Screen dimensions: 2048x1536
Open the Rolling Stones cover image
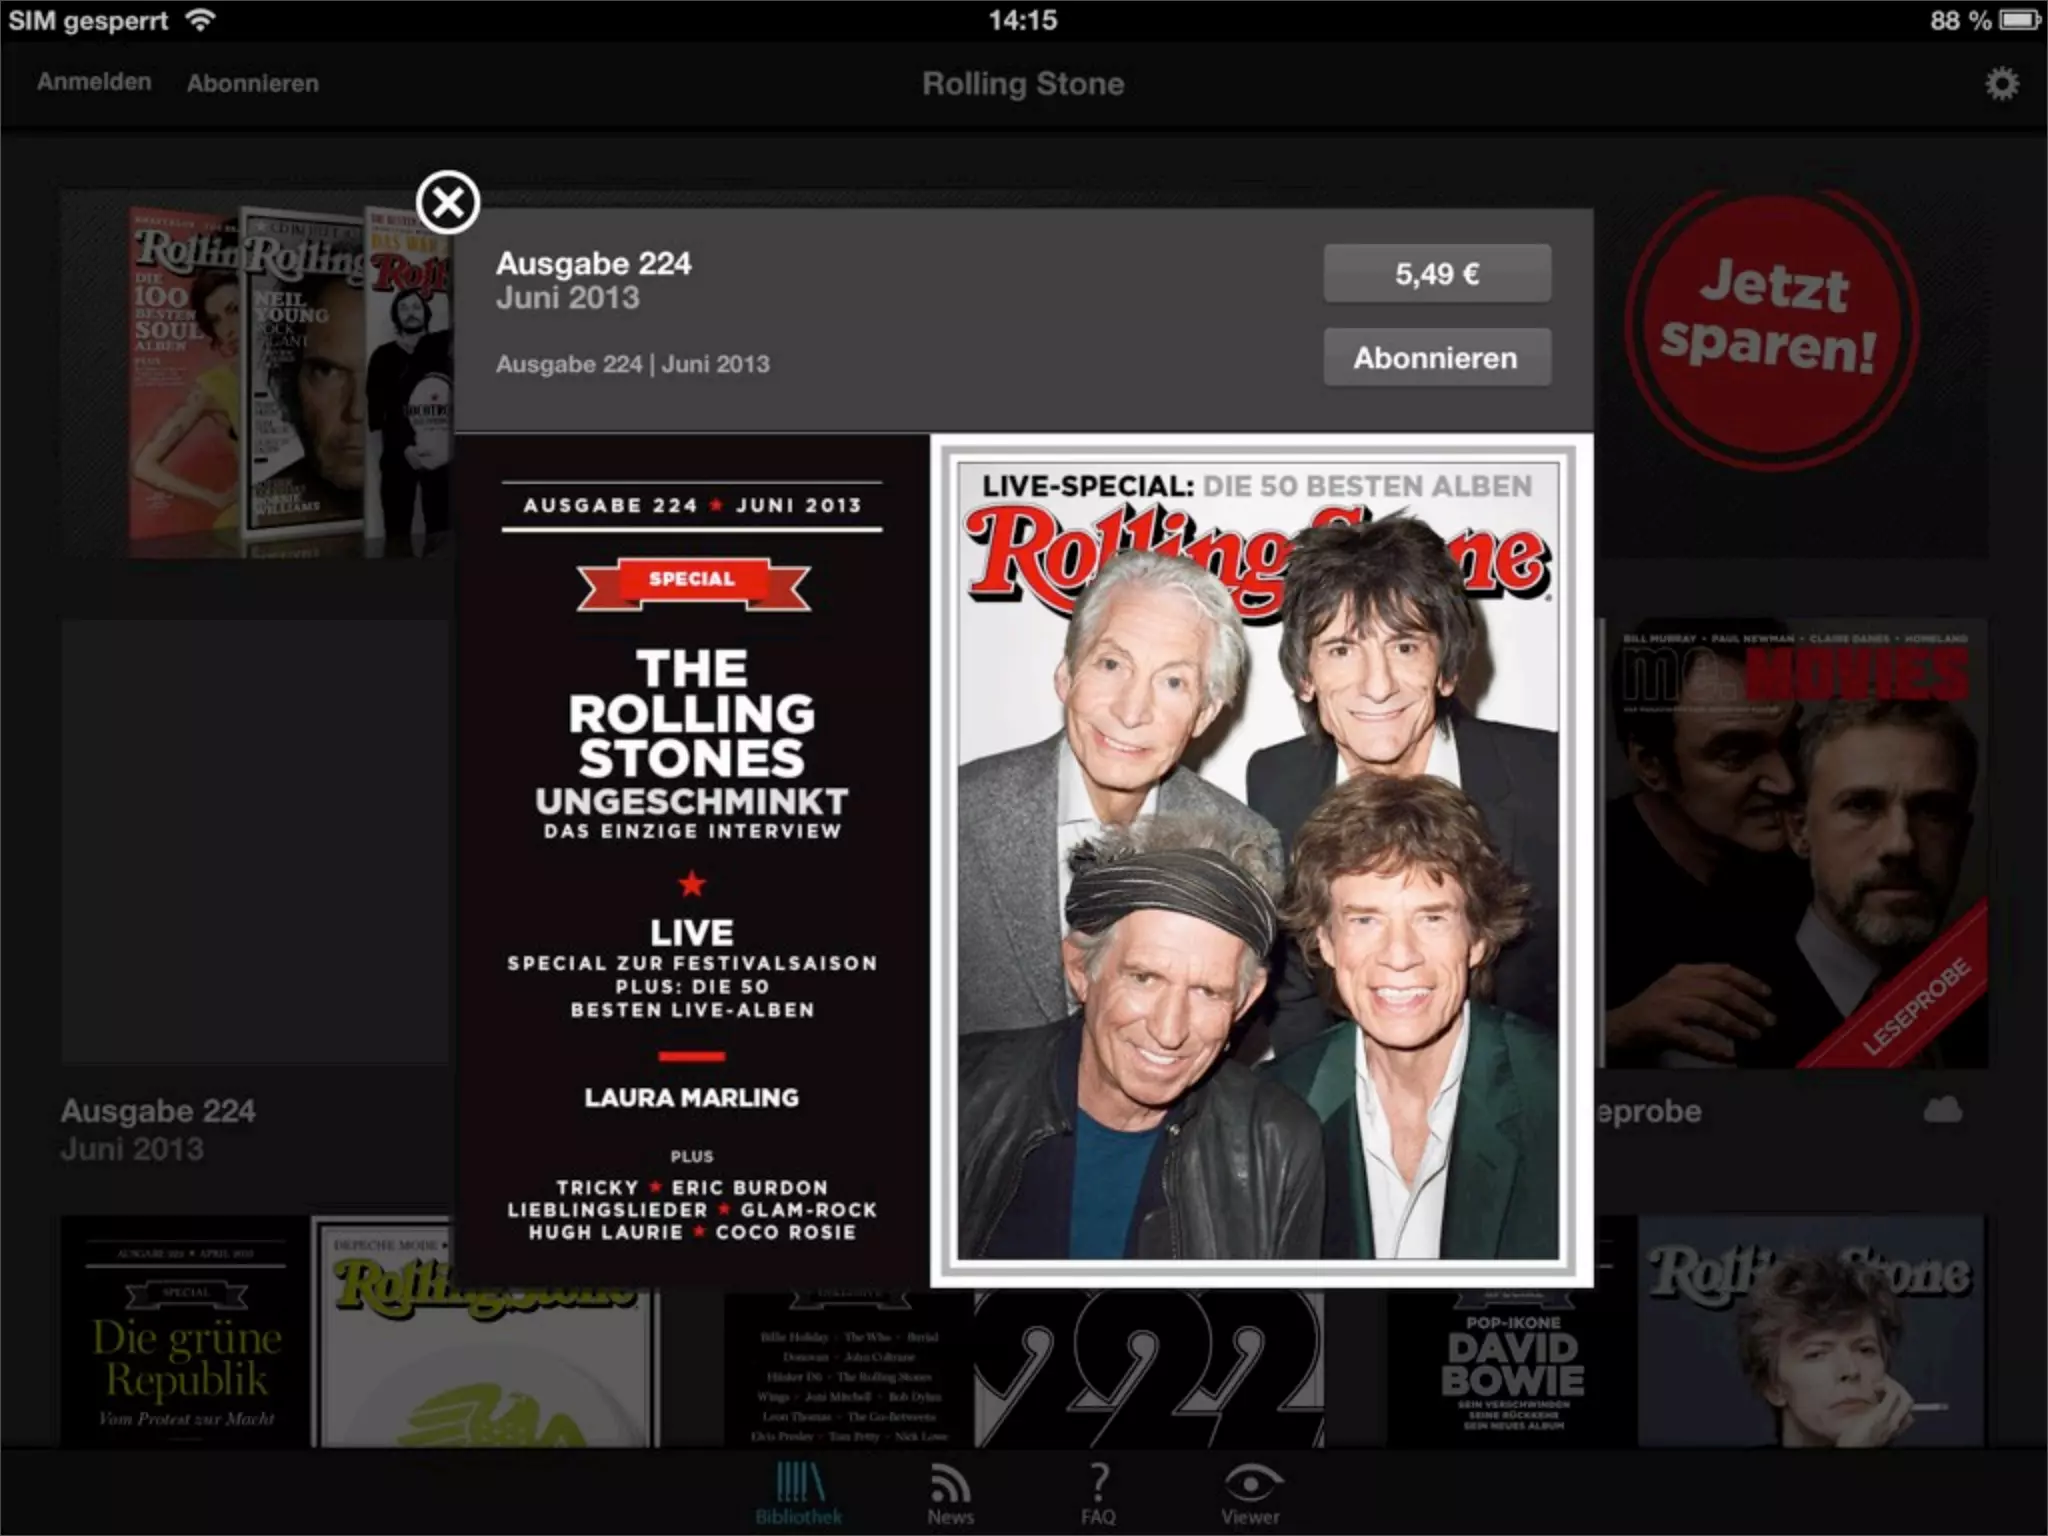pos(1258,860)
